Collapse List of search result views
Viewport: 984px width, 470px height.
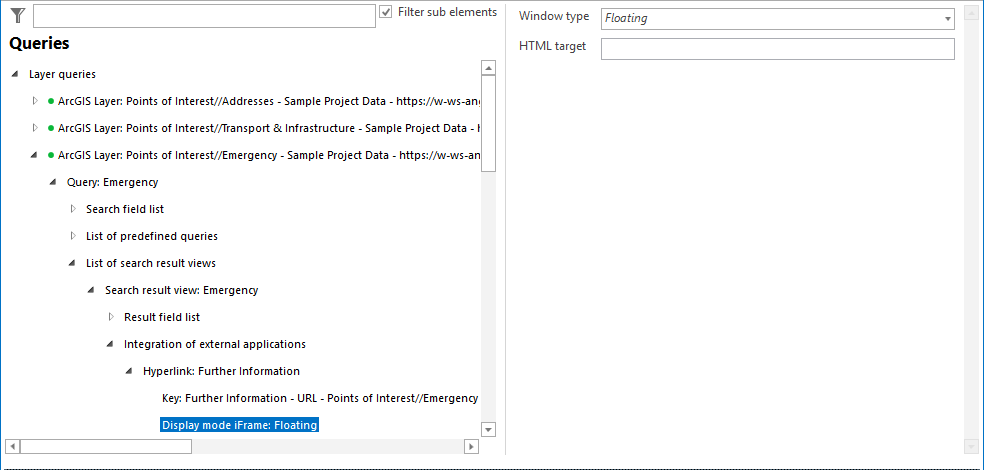click(x=72, y=264)
